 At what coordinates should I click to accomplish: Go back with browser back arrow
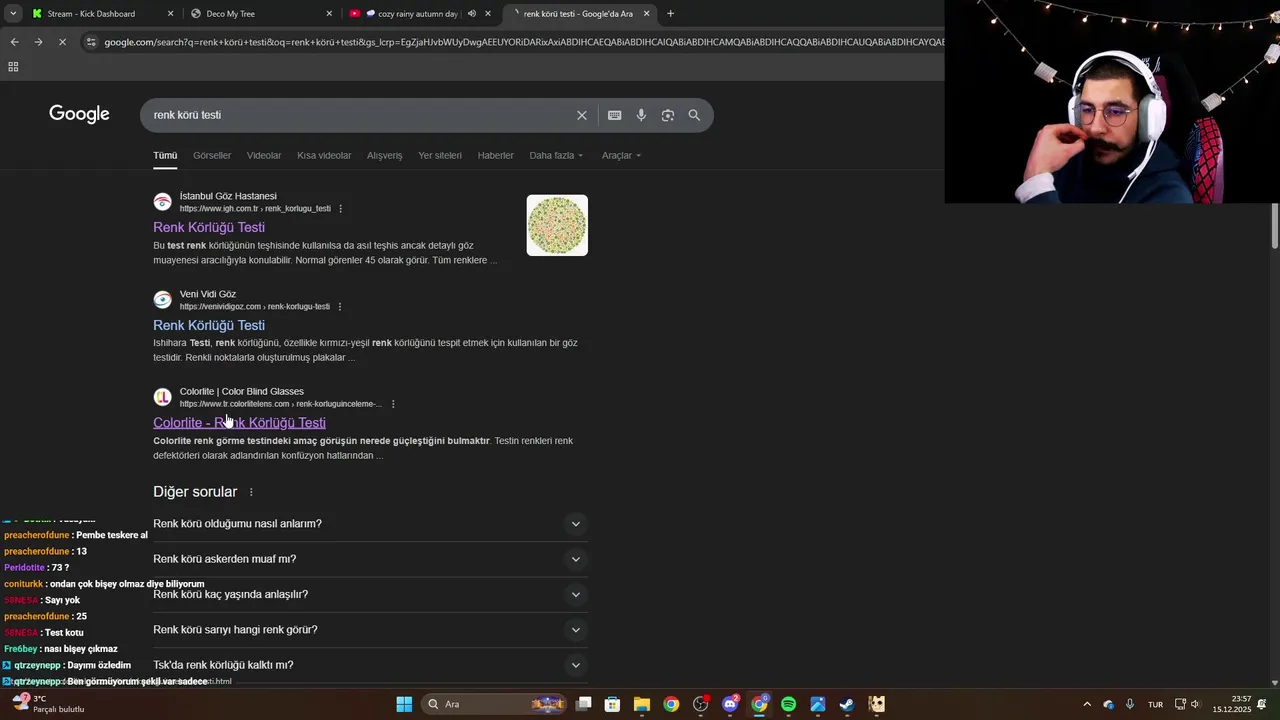point(14,42)
